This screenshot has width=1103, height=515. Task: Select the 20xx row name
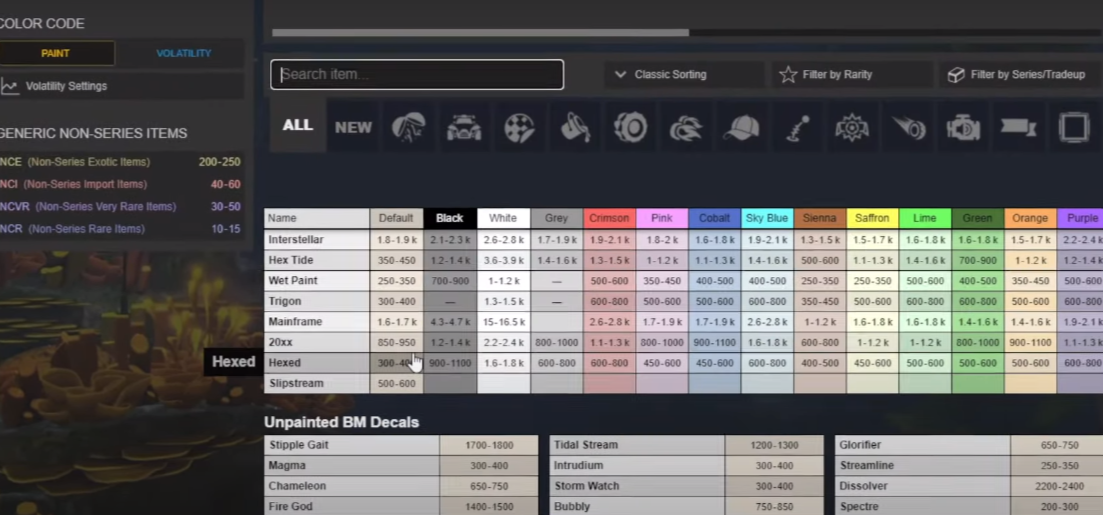[317, 342]
